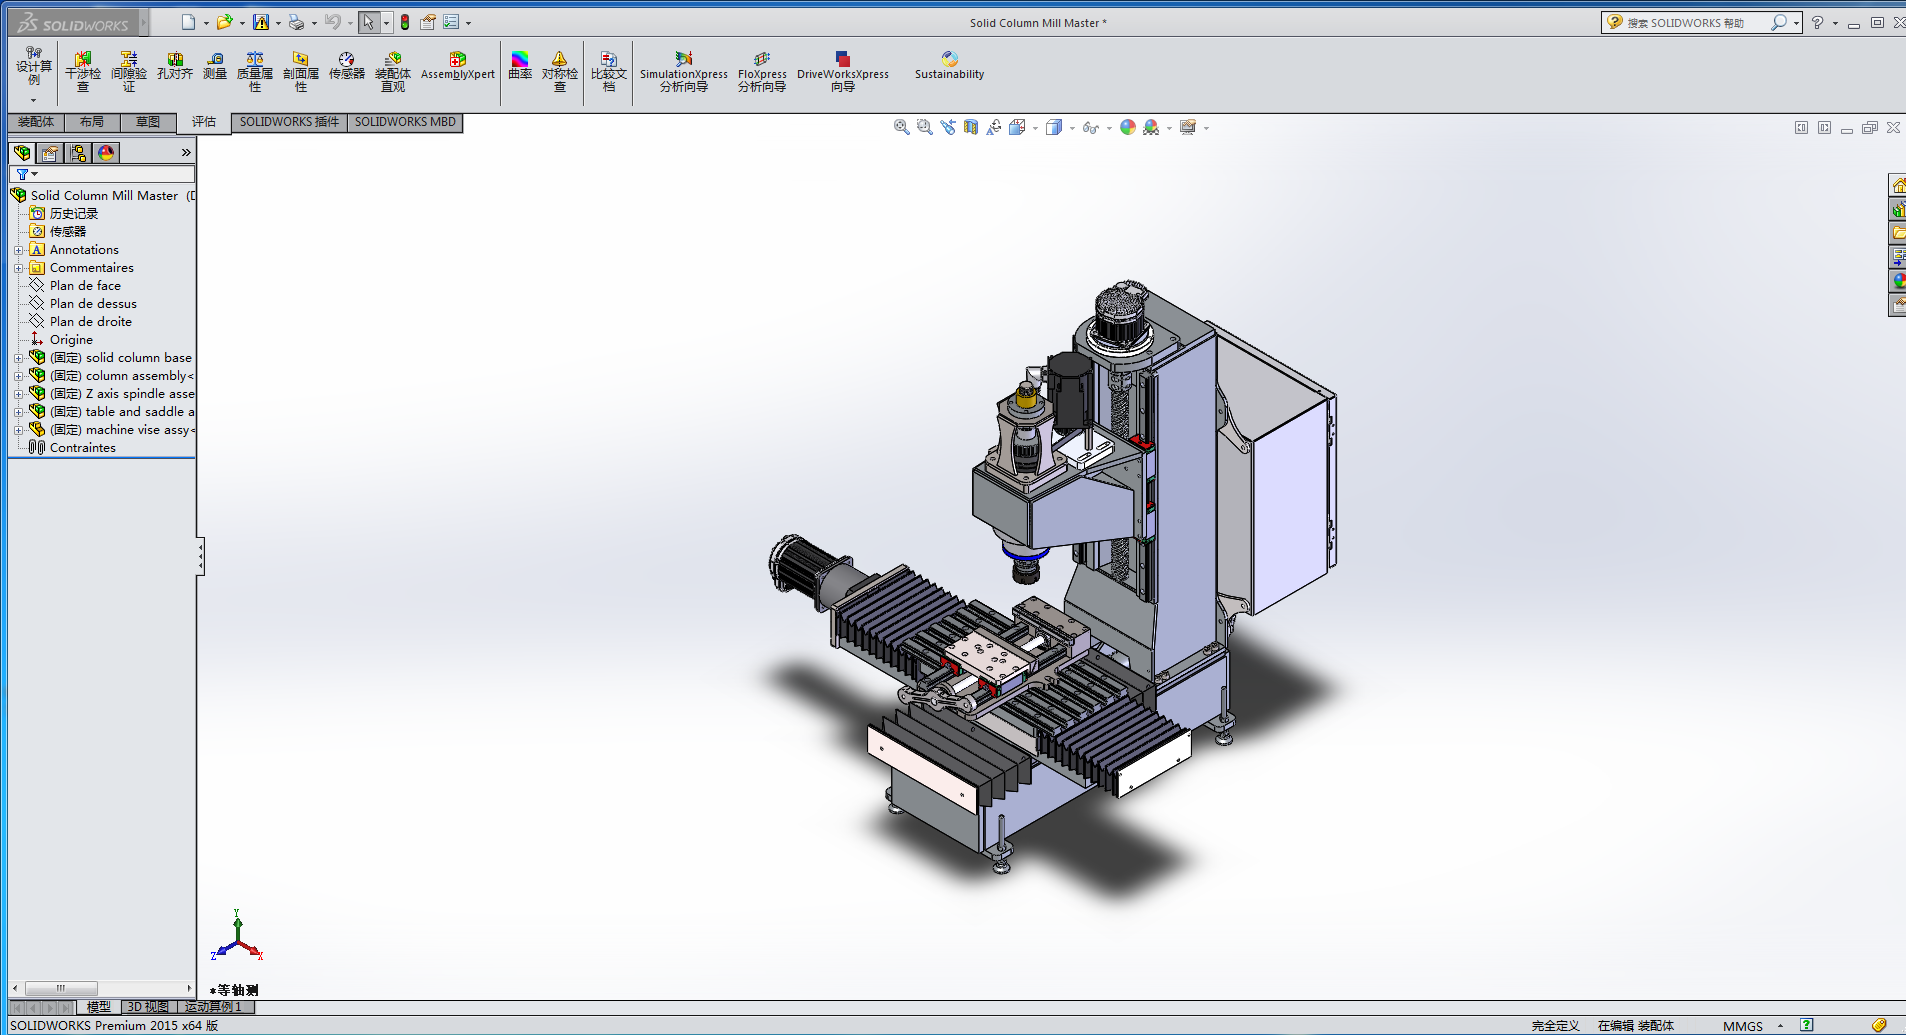Expand the solid column base tree node

point(20,357)
